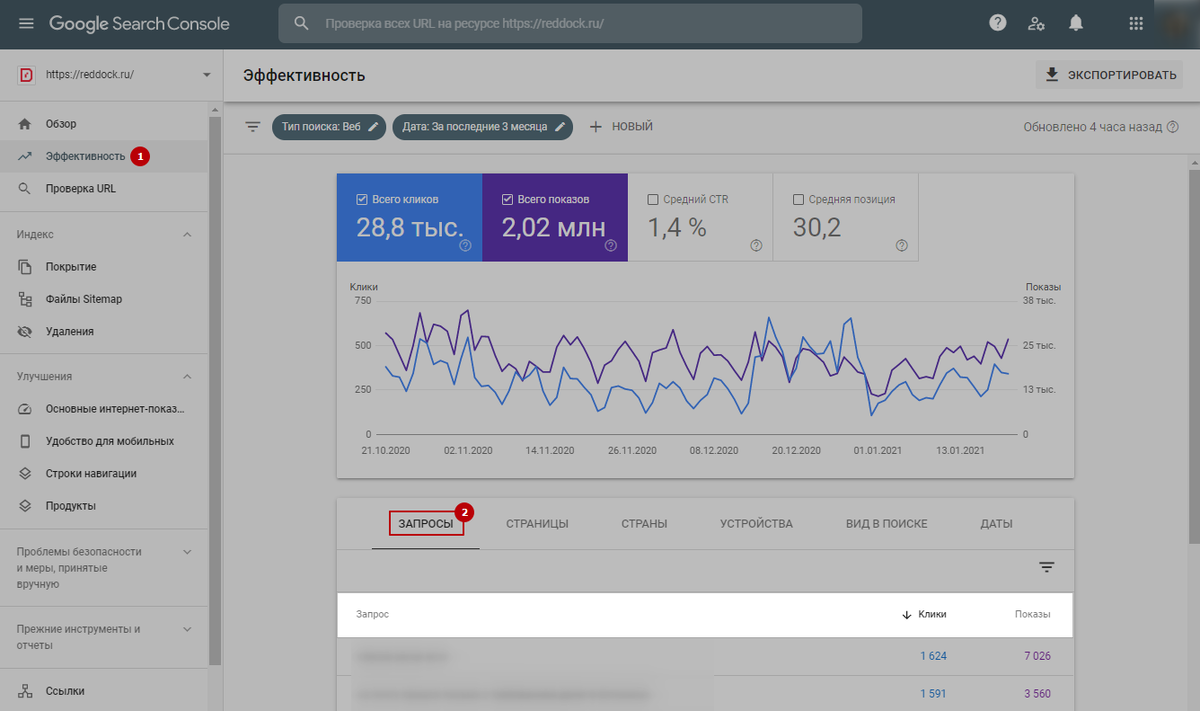Sort the table by Показы column
The height and width of the screenshot is (711, 1200).
click(1032, 615)
